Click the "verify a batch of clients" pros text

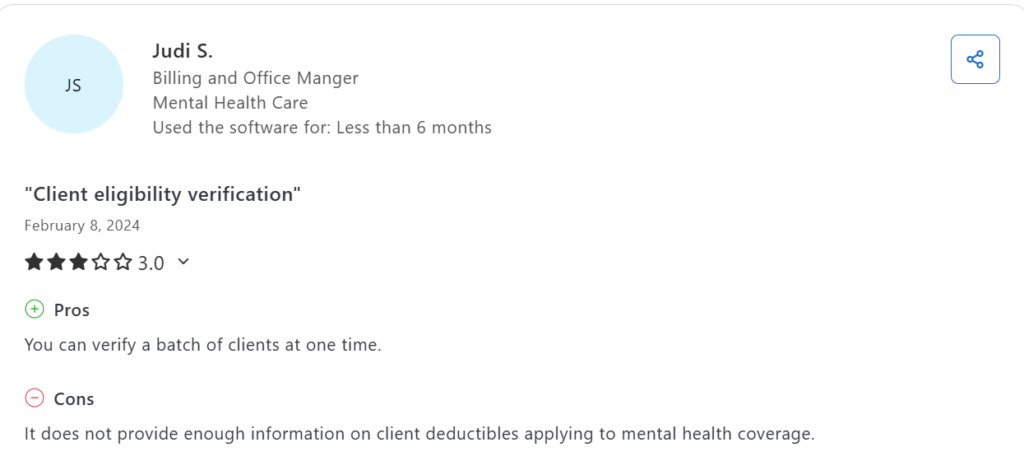coord(203,345)
